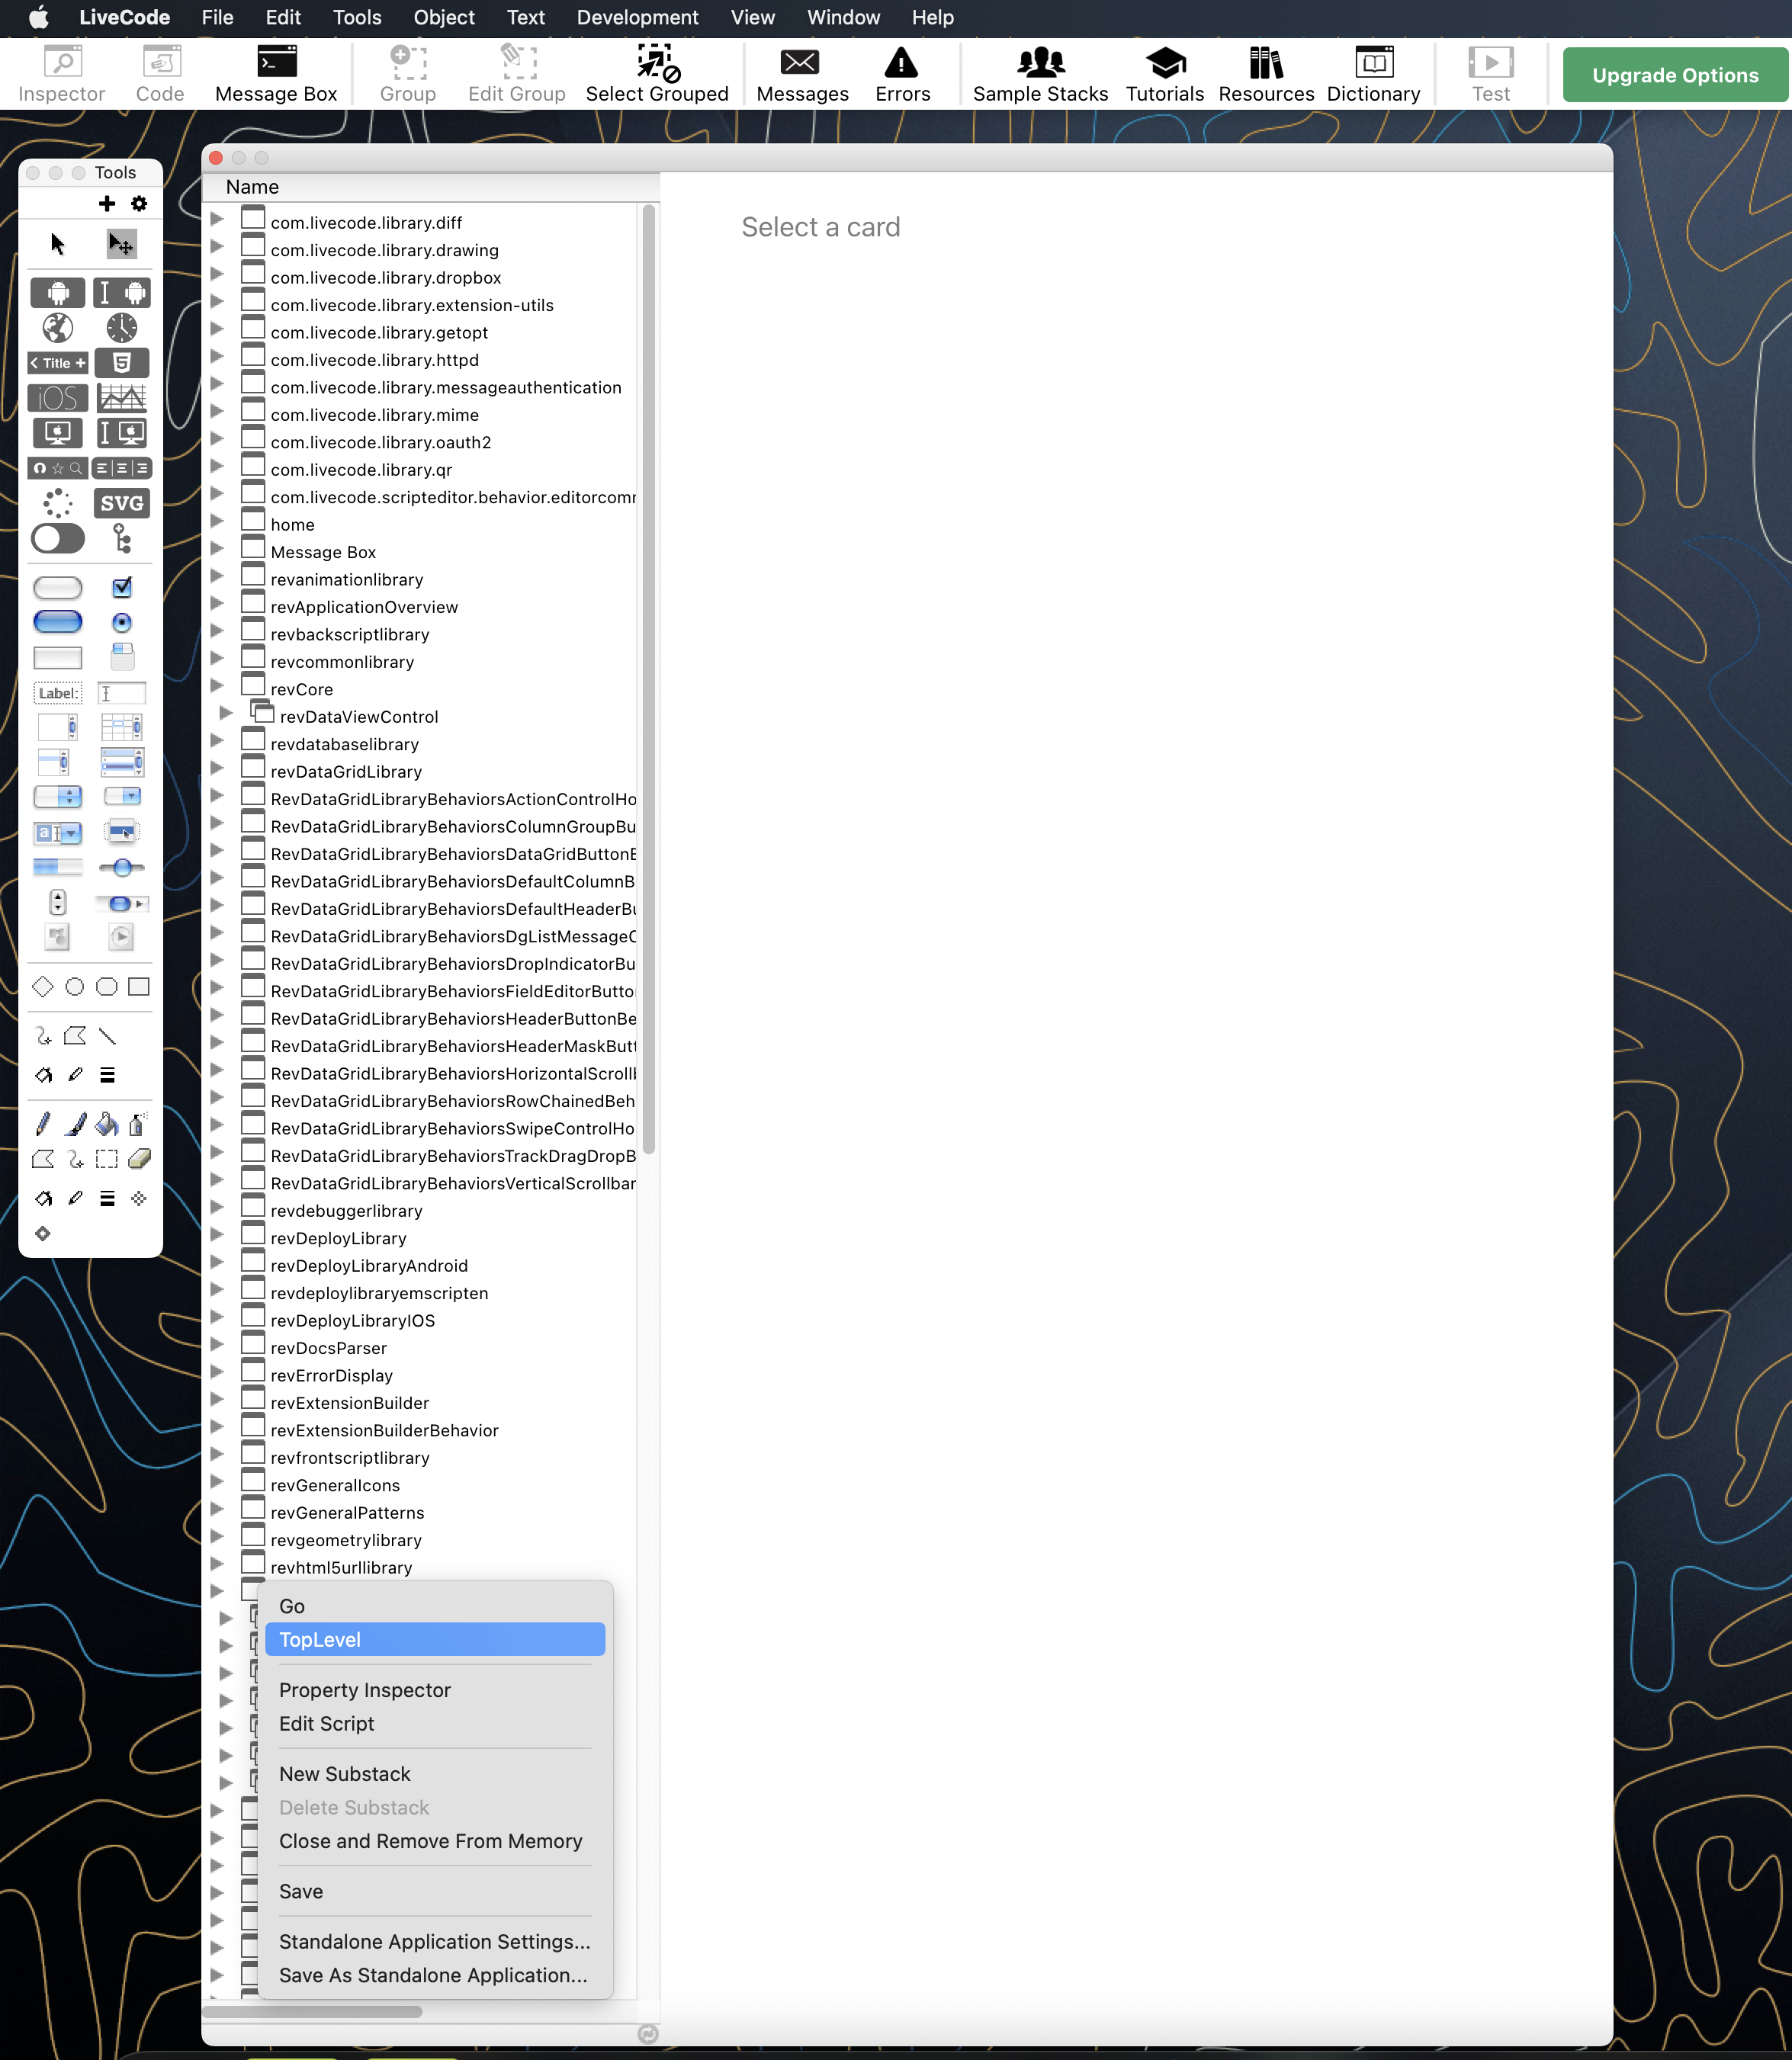Pick the switch button widget

(58, 538)
